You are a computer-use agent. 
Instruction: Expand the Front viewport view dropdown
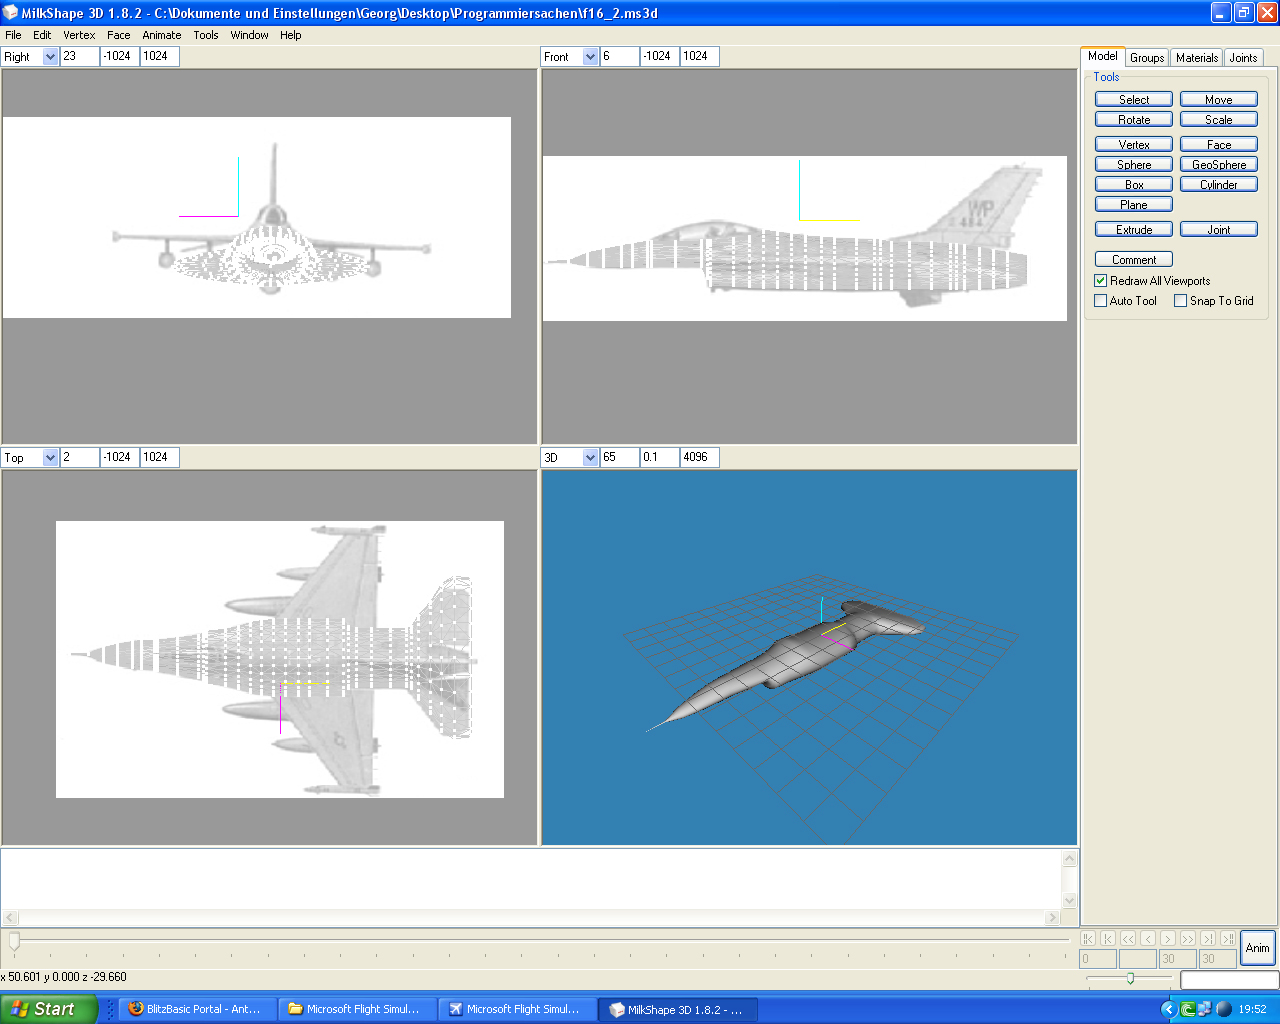pyautogui.click(x=590, y=57)
